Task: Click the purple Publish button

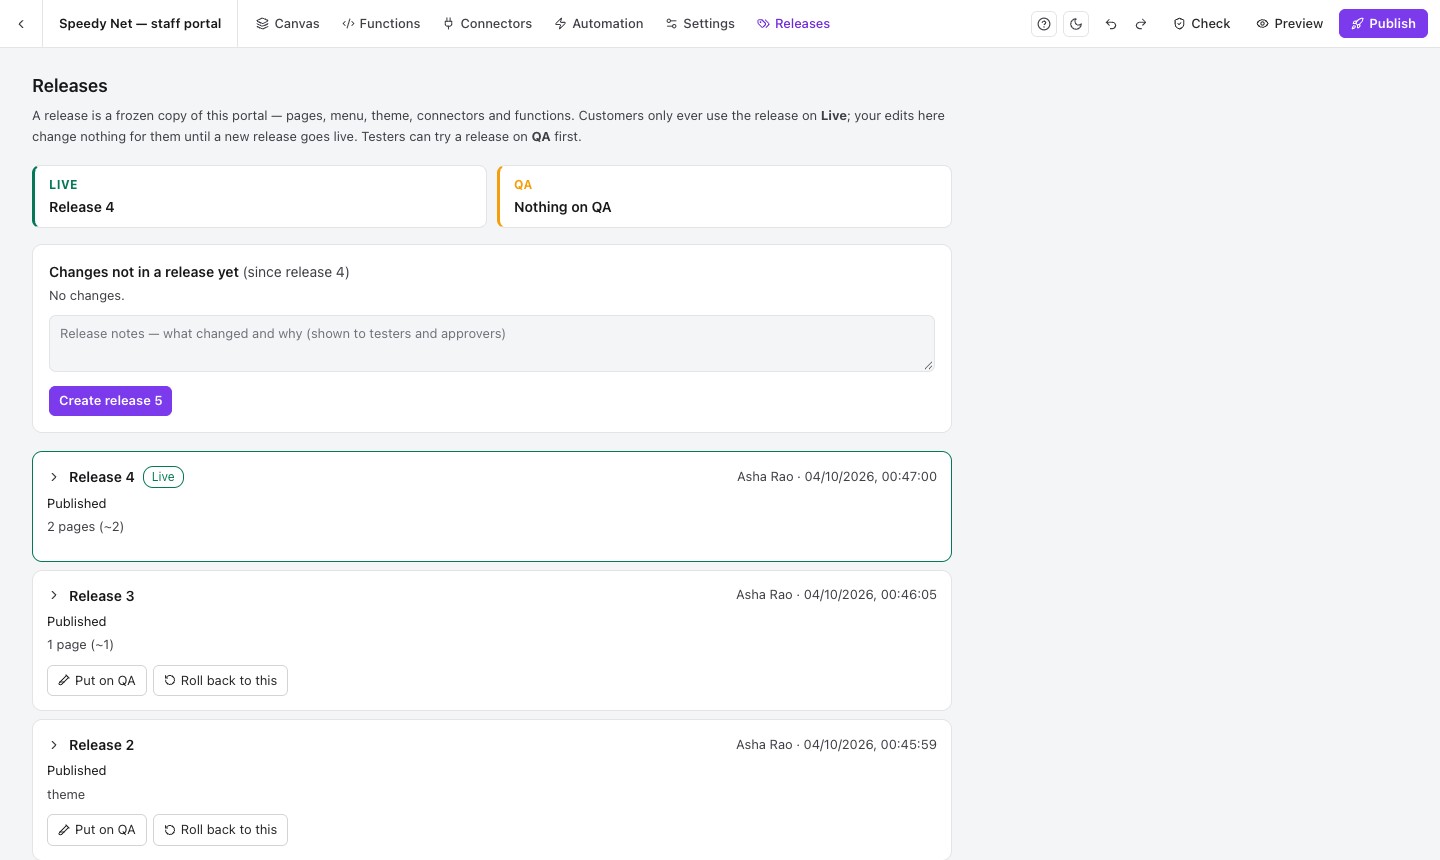Action: click(x=1383, y=24)
